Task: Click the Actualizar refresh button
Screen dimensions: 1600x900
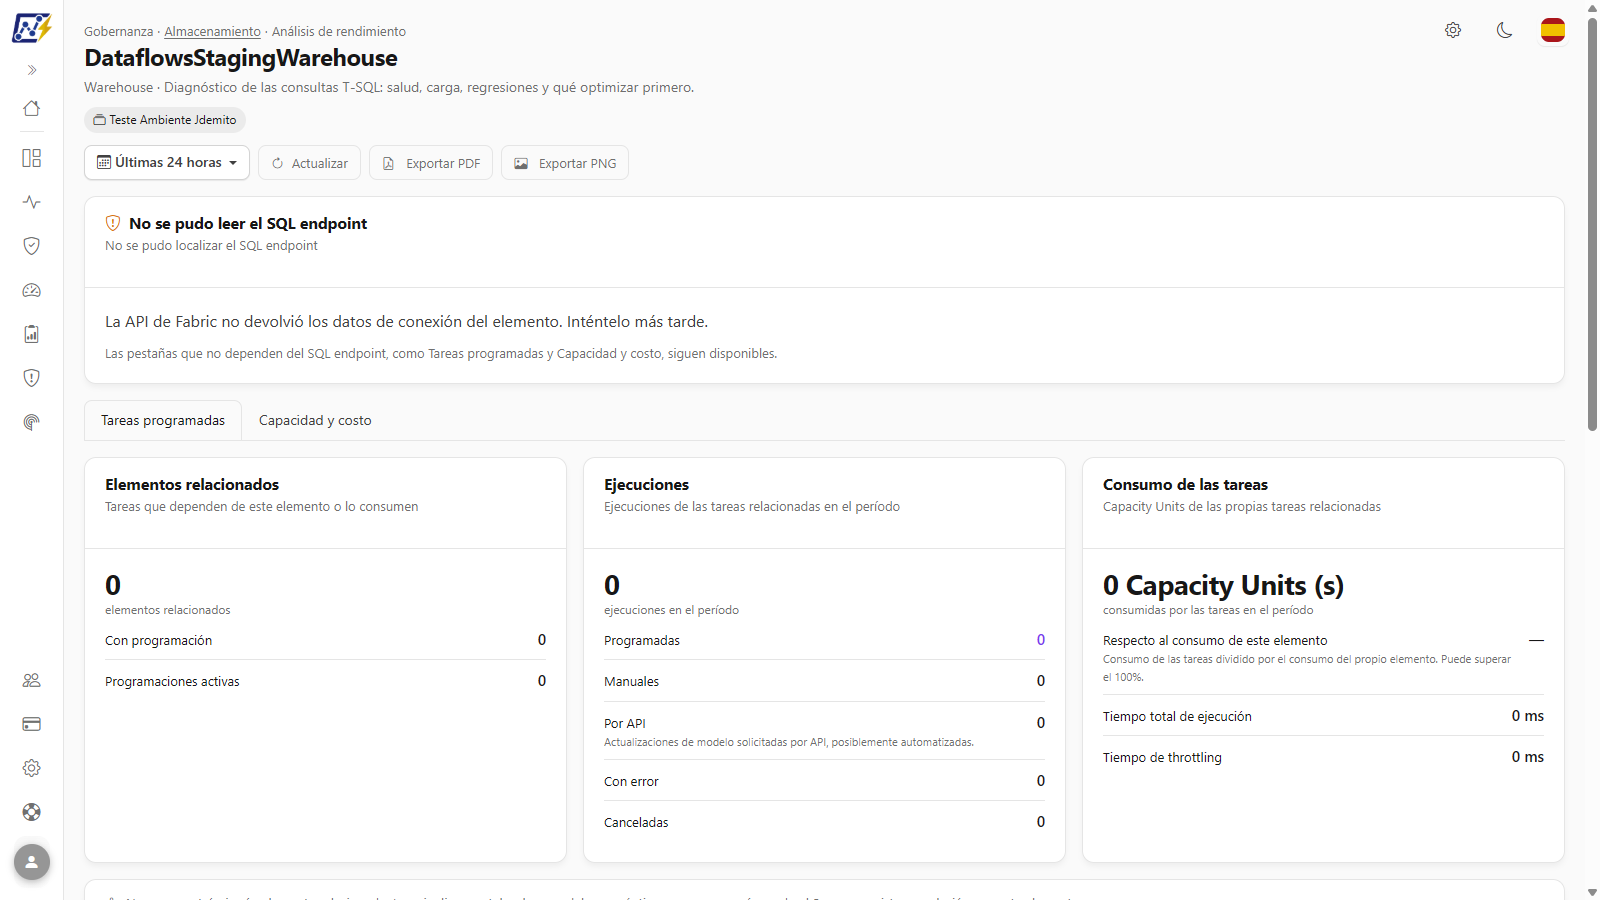Action: click(309, 163)
